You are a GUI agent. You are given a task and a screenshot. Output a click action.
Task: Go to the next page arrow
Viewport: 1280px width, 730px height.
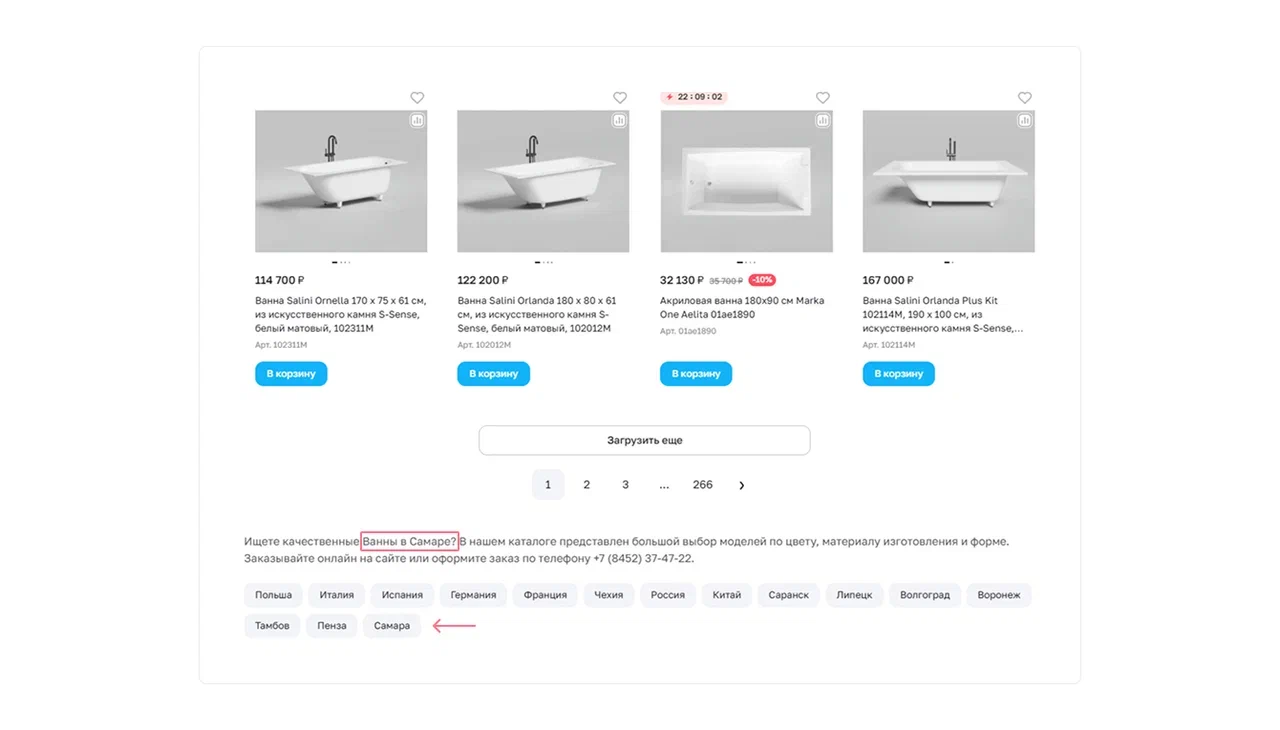741,485
